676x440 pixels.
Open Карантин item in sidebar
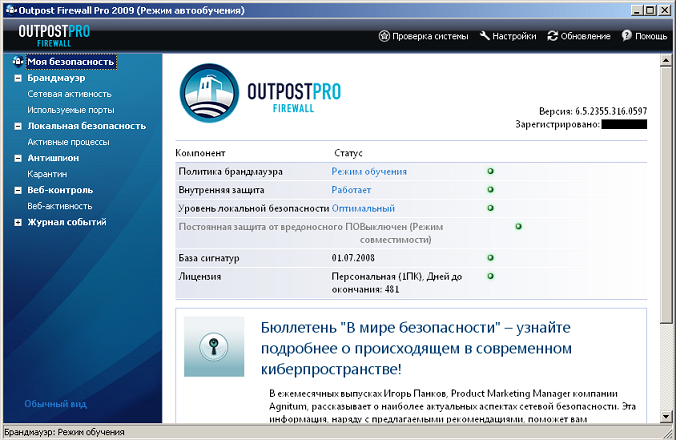47,174
